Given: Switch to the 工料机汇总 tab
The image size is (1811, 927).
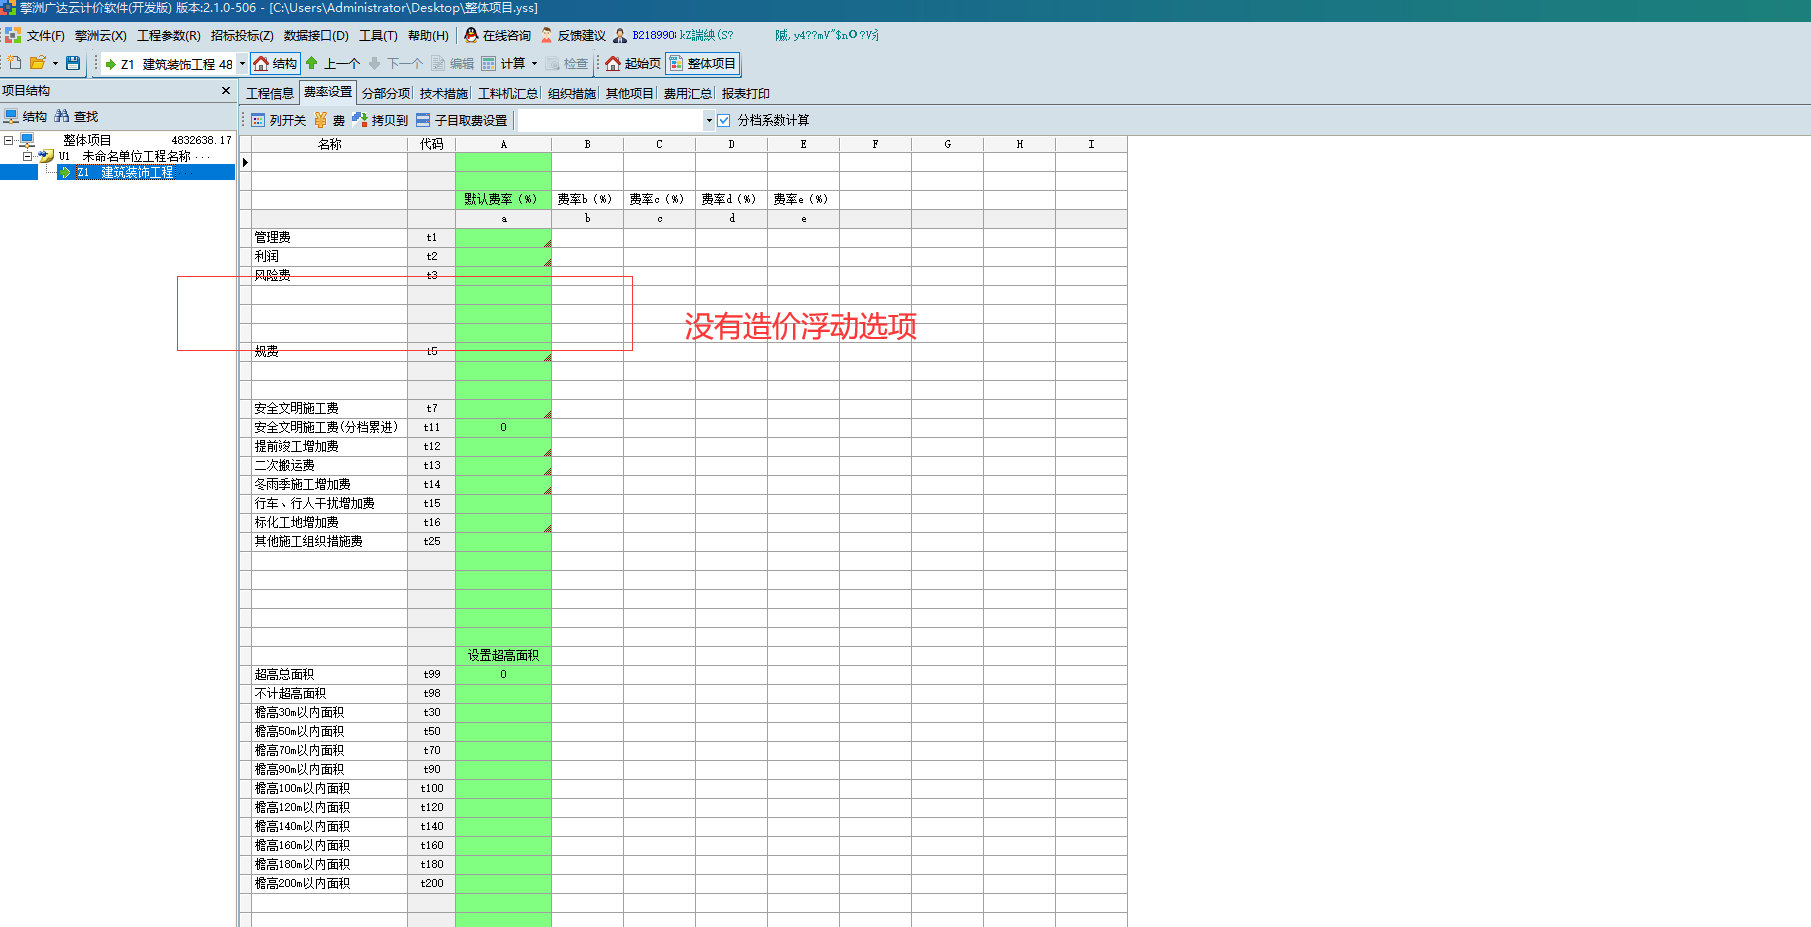Looking at the screenshot, I should coord(508,94).
